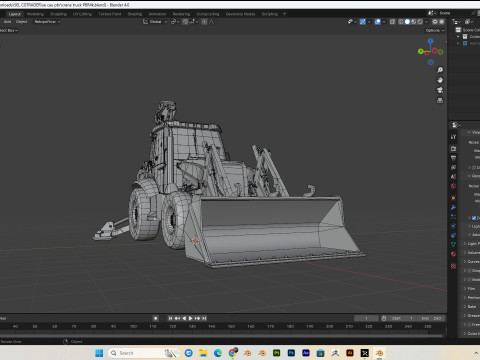The image size is (480, 360).
Task: Open Windows Start menu
Action: (99, 353)
